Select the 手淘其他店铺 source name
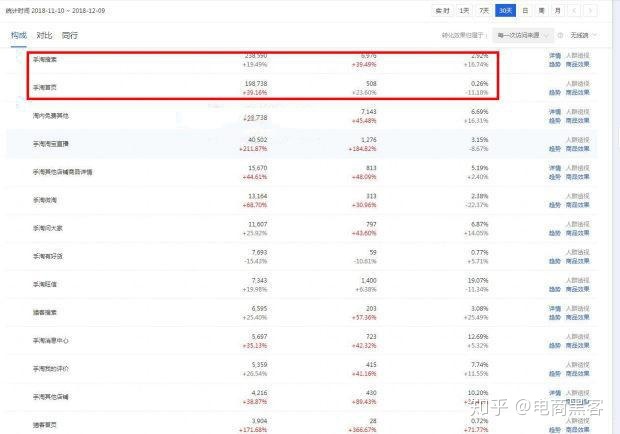Viewport: 620px width, 434px height. tap(51, 396)
